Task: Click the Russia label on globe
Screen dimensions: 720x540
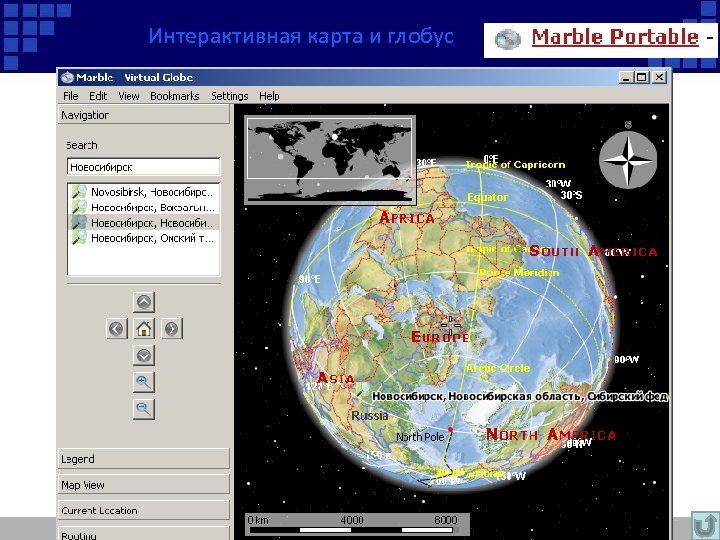Action: (370, 416)
